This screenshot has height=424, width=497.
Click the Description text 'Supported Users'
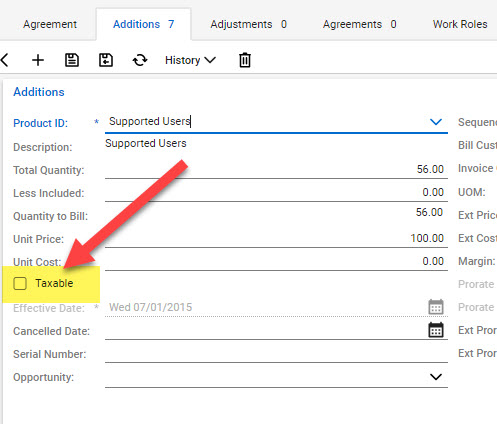[x=146, y=143]
